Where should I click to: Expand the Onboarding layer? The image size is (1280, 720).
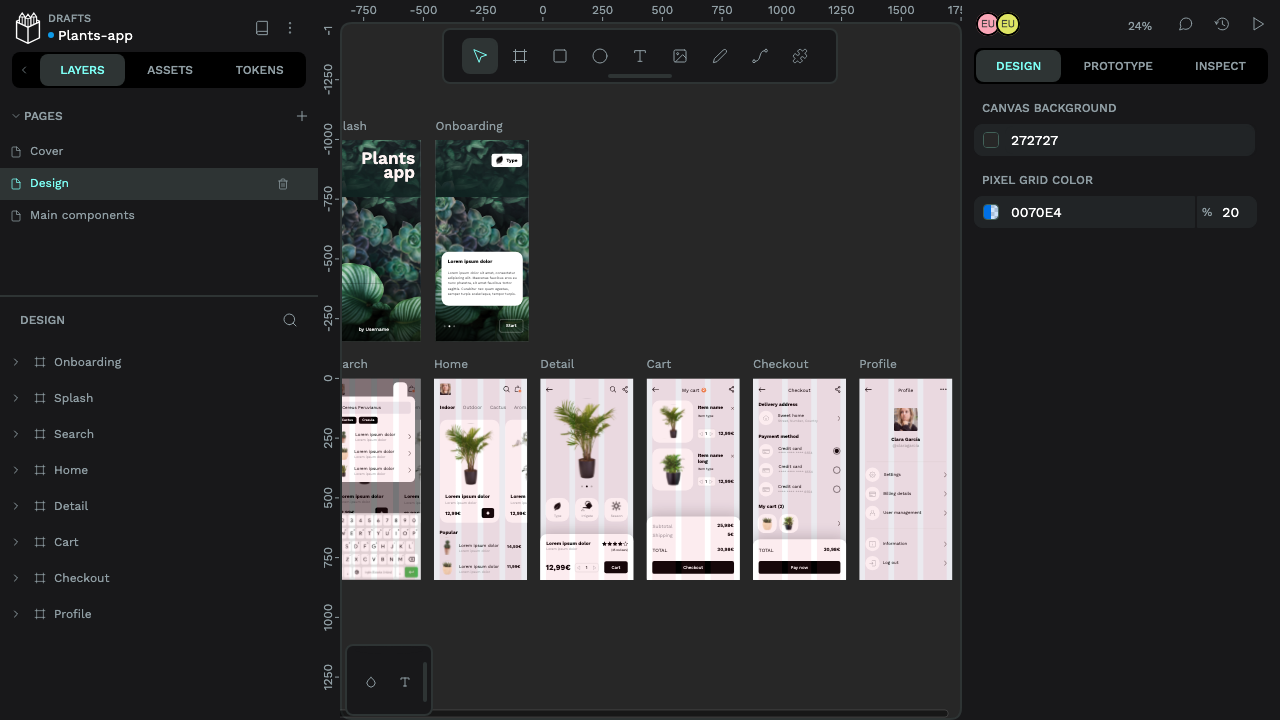[x=16, y=362]
